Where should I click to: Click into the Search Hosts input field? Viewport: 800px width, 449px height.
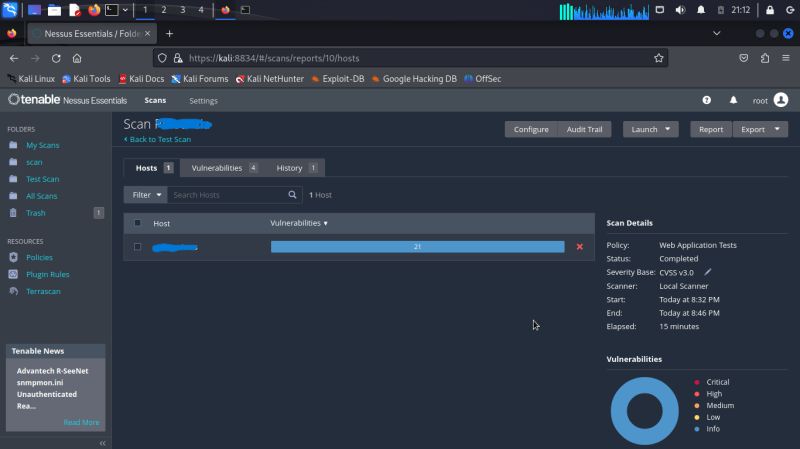click(x=226, y=195)
